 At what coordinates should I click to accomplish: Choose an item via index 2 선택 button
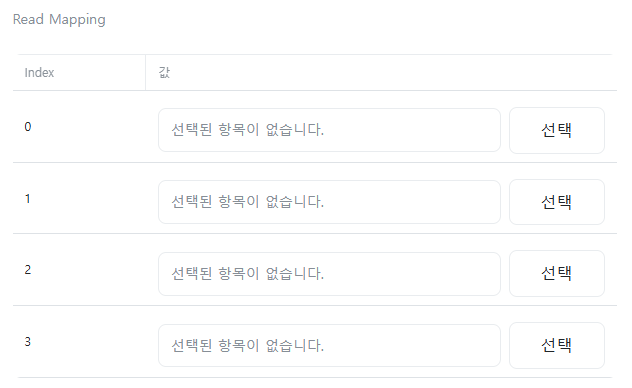click(557, 274)
